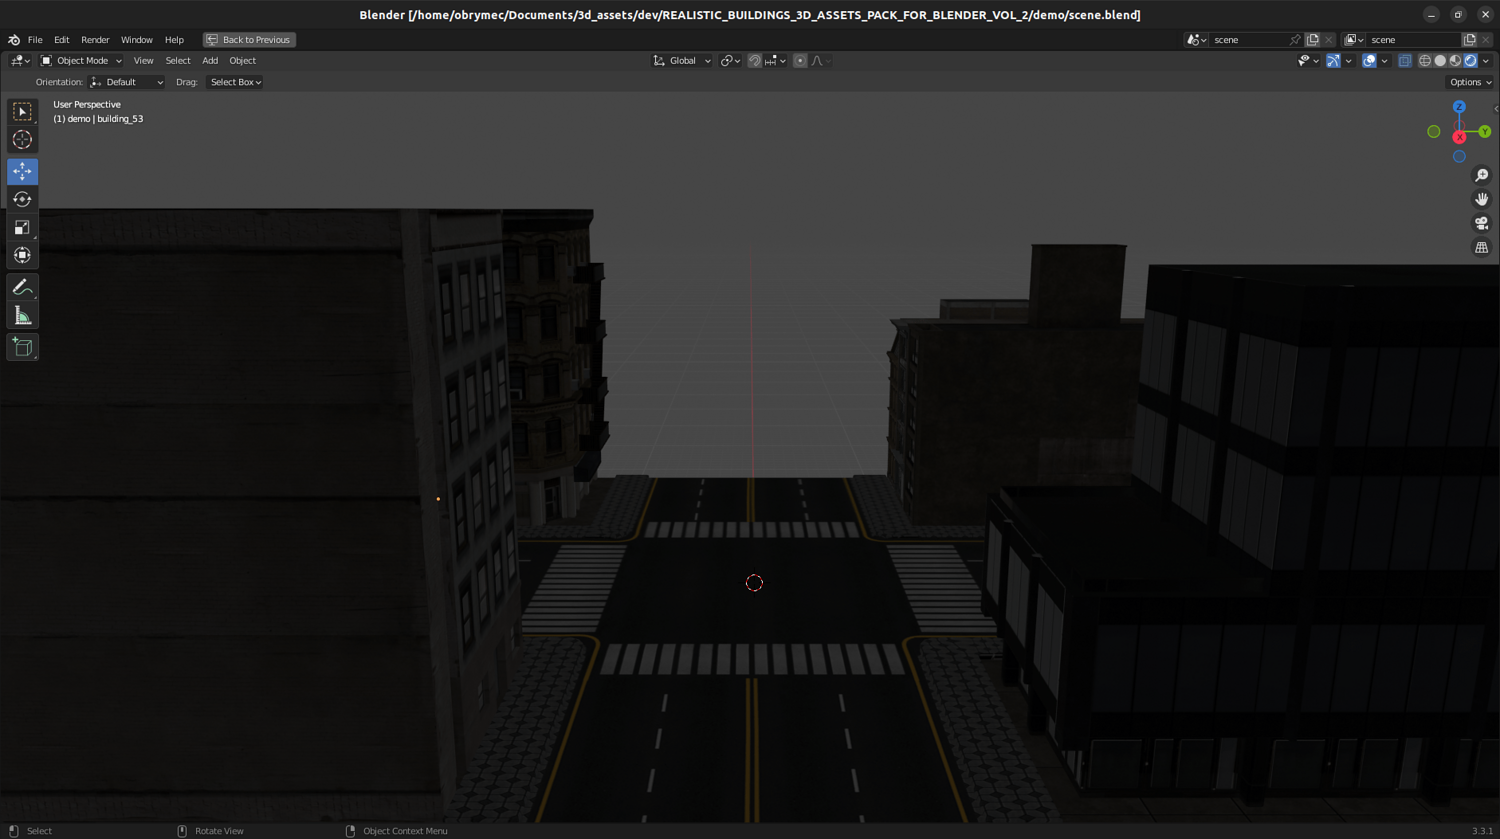Click the view layer name field
1500x839 pixels.
pyautogui.click(x=1411, y=40)
